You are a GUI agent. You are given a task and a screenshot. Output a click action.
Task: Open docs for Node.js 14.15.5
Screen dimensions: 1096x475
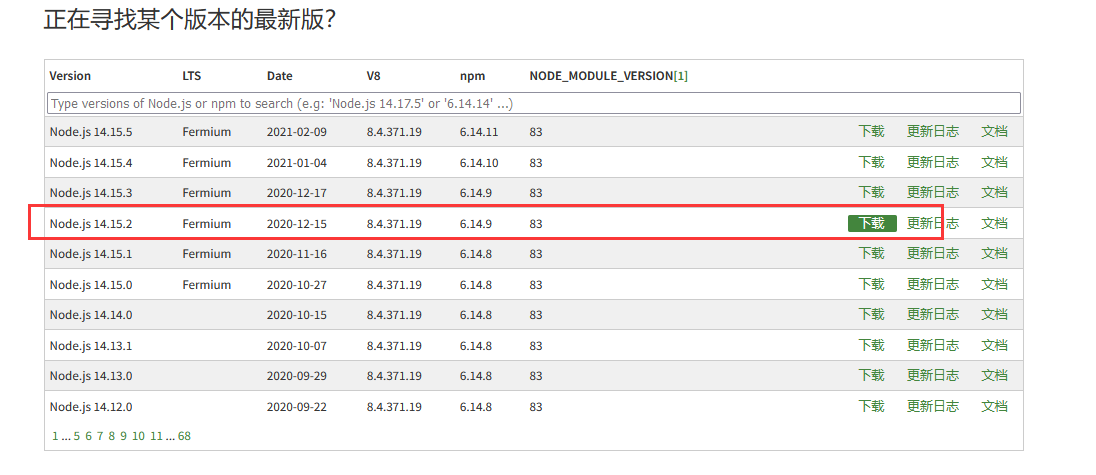pyautogui.click(x=995, y=131)
